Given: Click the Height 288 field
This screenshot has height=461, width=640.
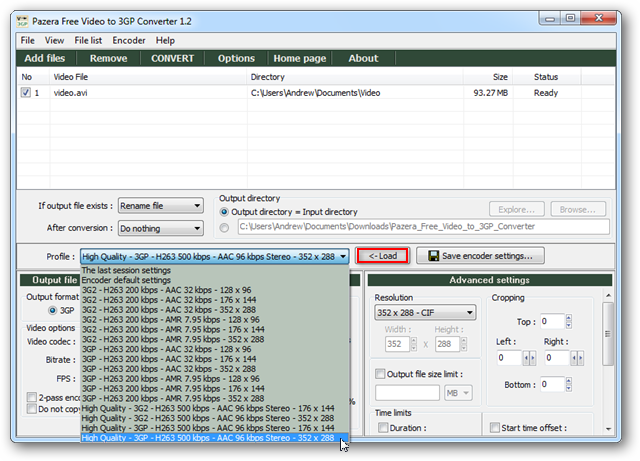Looking at the screenshot, I should tap(447, 344).
